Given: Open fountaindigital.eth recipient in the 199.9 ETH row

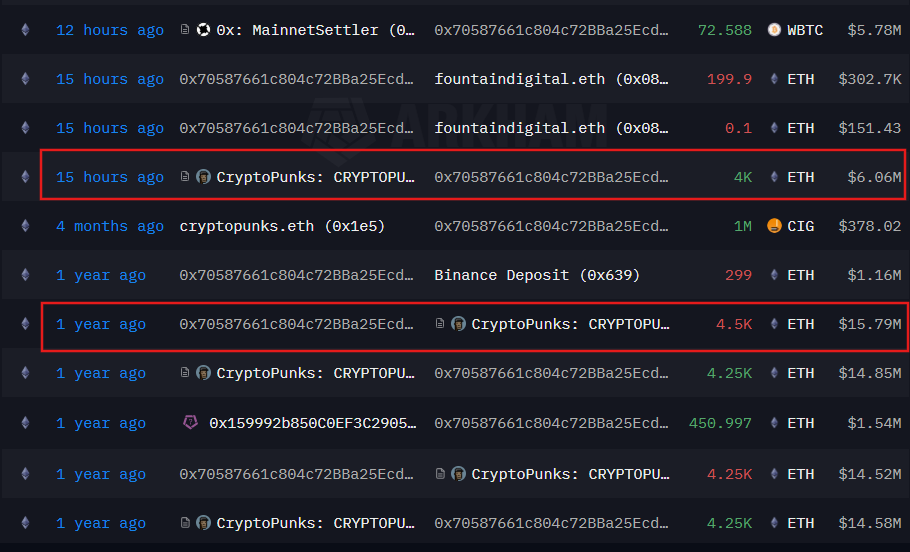Looking at the screenshot, I should tap(551, 80).
